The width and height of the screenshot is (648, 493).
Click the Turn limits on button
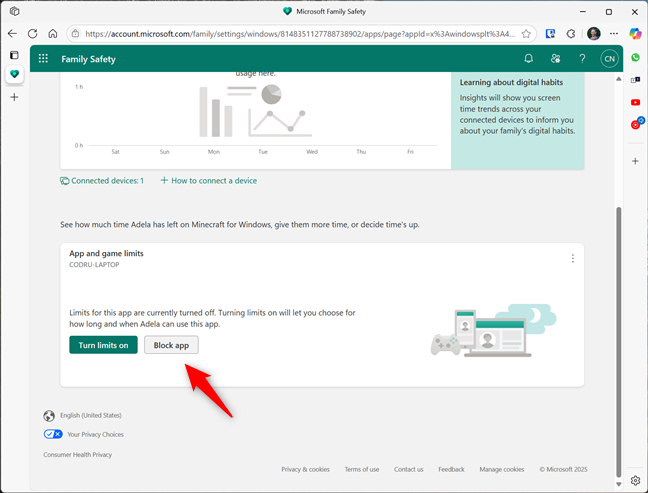[x=103, y=345]
